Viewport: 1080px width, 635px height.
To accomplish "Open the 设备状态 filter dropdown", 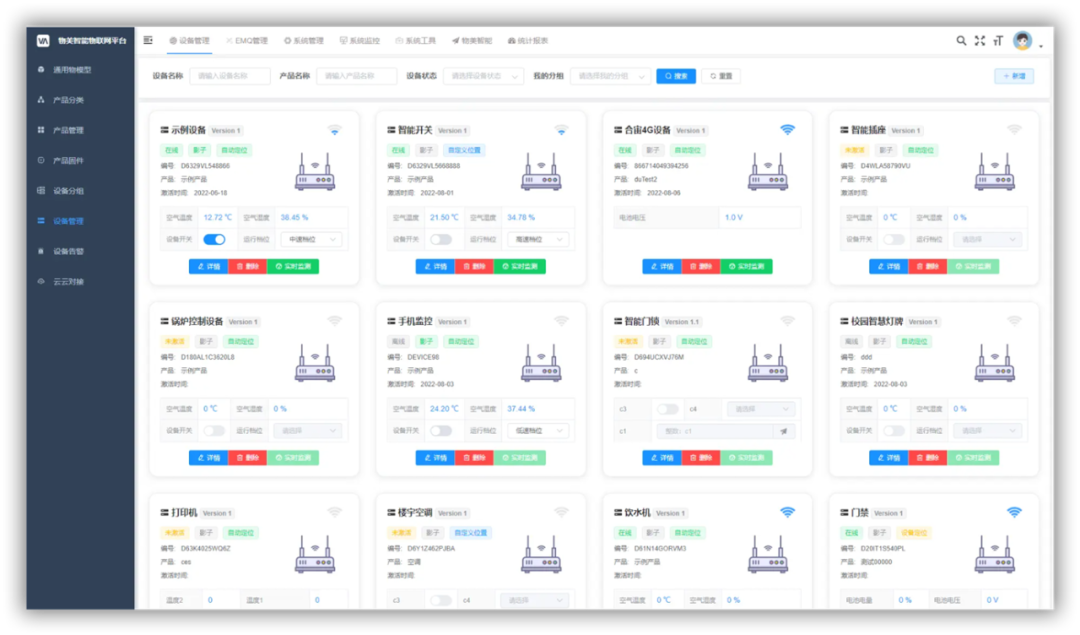I will [484, 76].
